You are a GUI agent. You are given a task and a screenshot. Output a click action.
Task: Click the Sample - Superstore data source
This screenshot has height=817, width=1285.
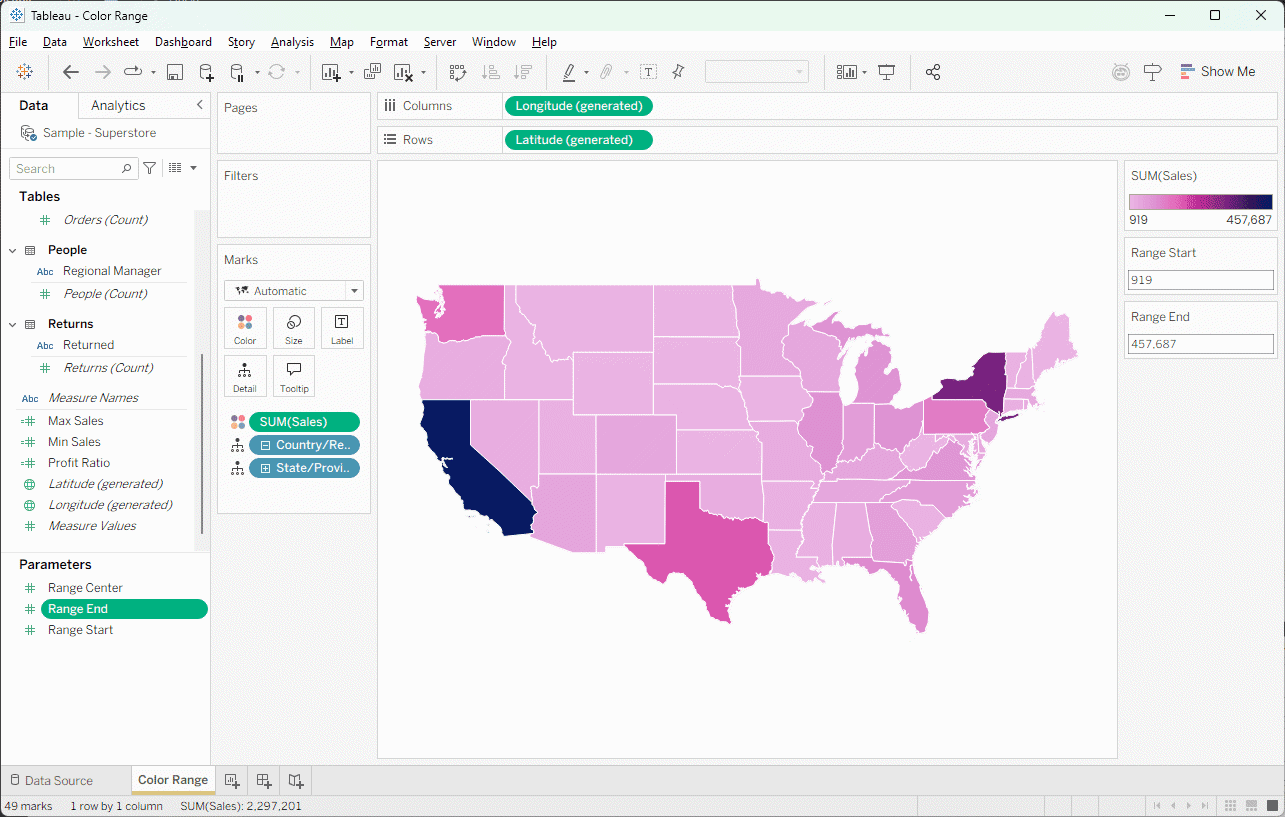99,133
